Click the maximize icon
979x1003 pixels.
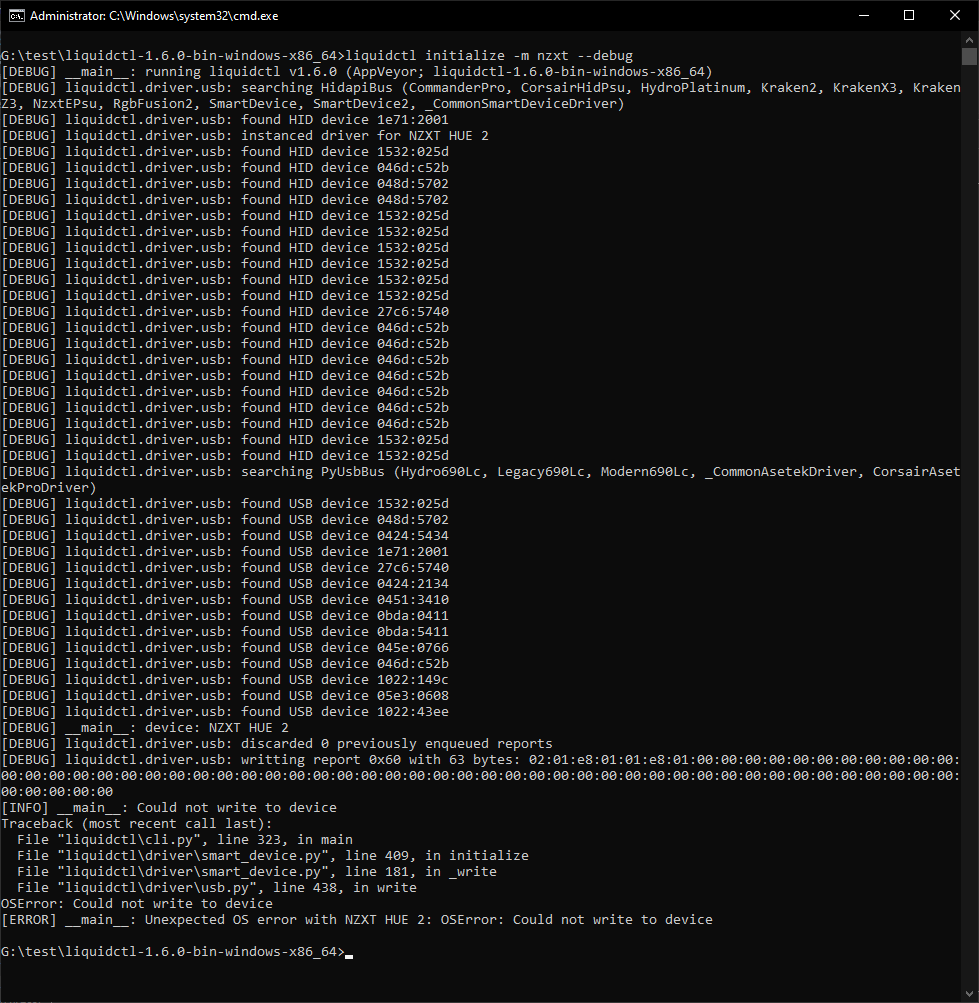tap(908, 15)
